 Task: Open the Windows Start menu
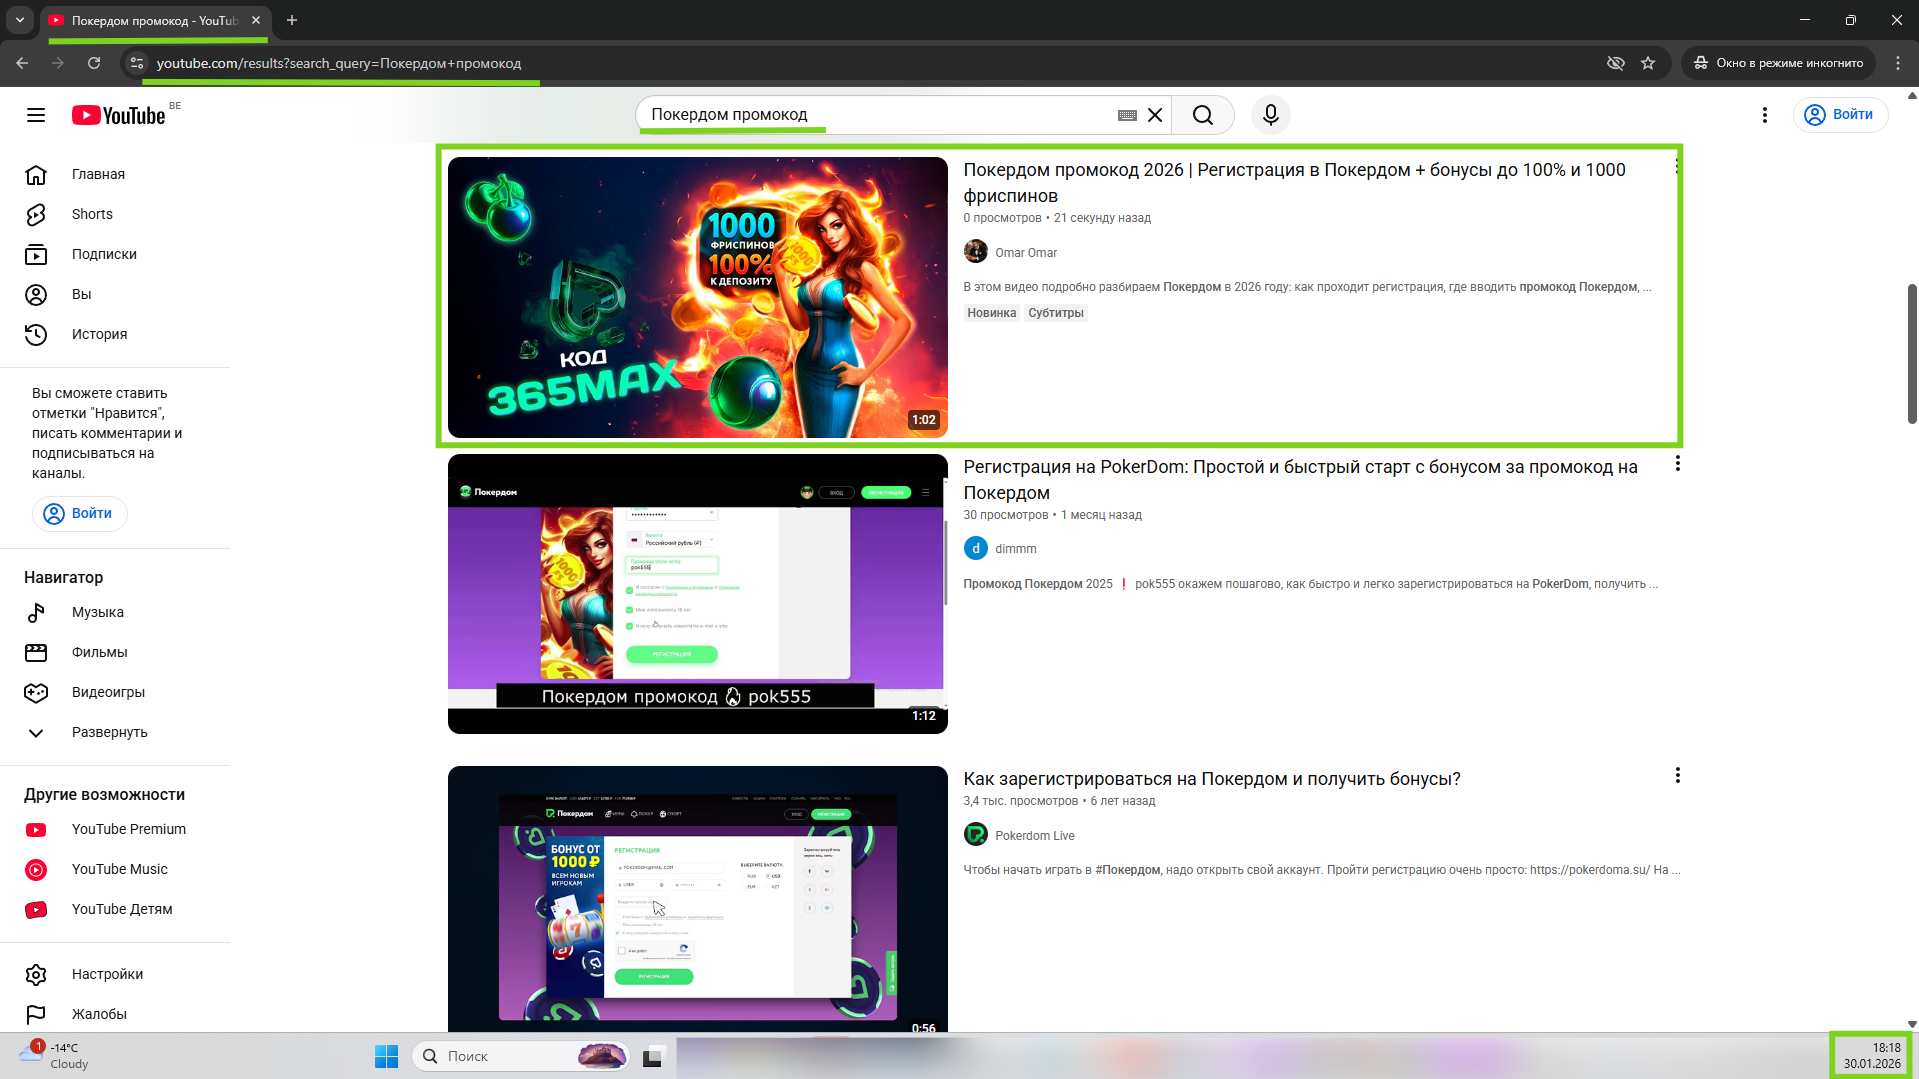tap(386, 1056)
